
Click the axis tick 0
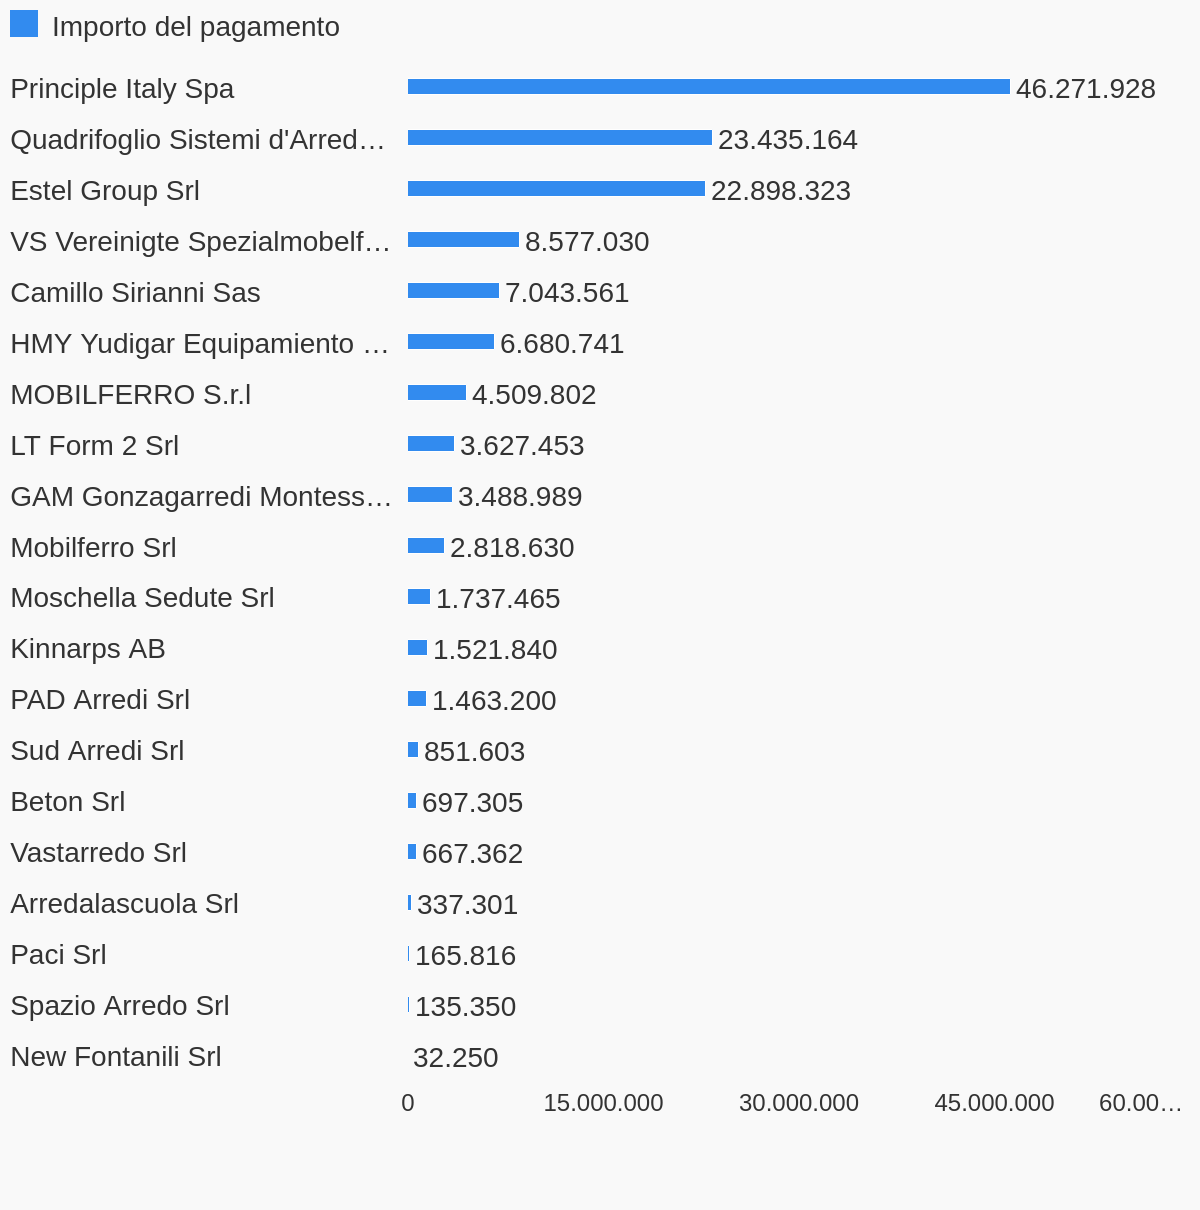pos(408,1103)
